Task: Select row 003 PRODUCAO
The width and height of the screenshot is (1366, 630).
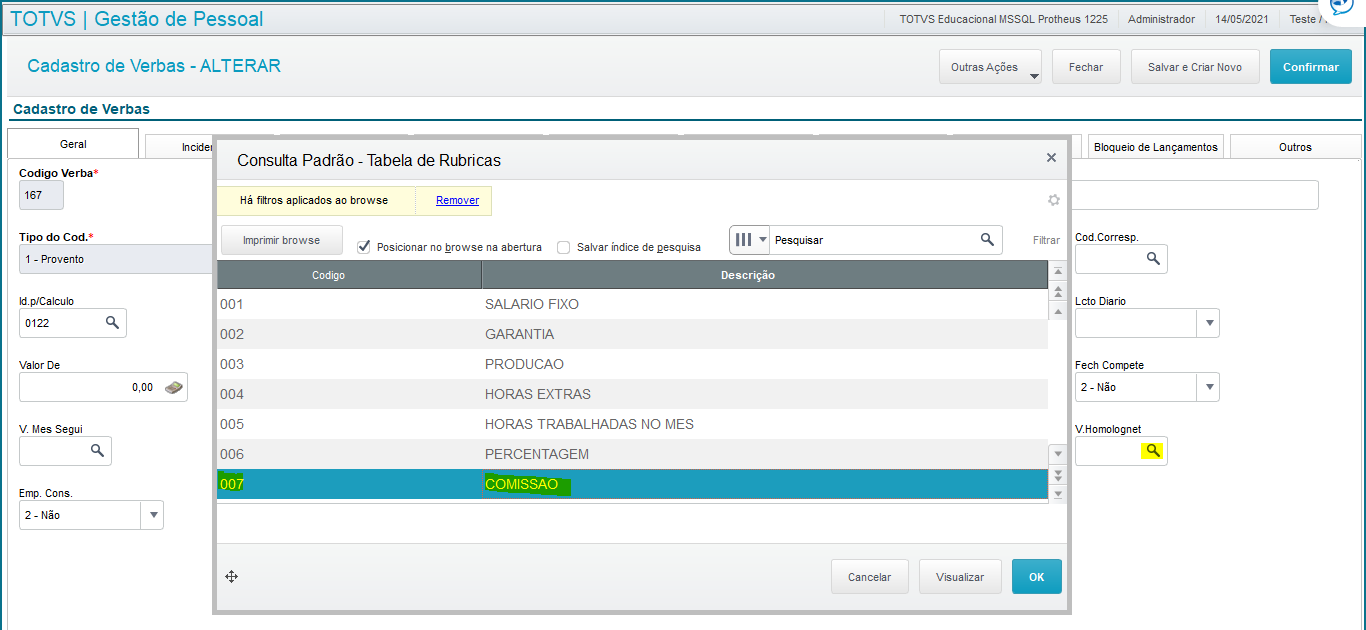Action: point(632,364)
